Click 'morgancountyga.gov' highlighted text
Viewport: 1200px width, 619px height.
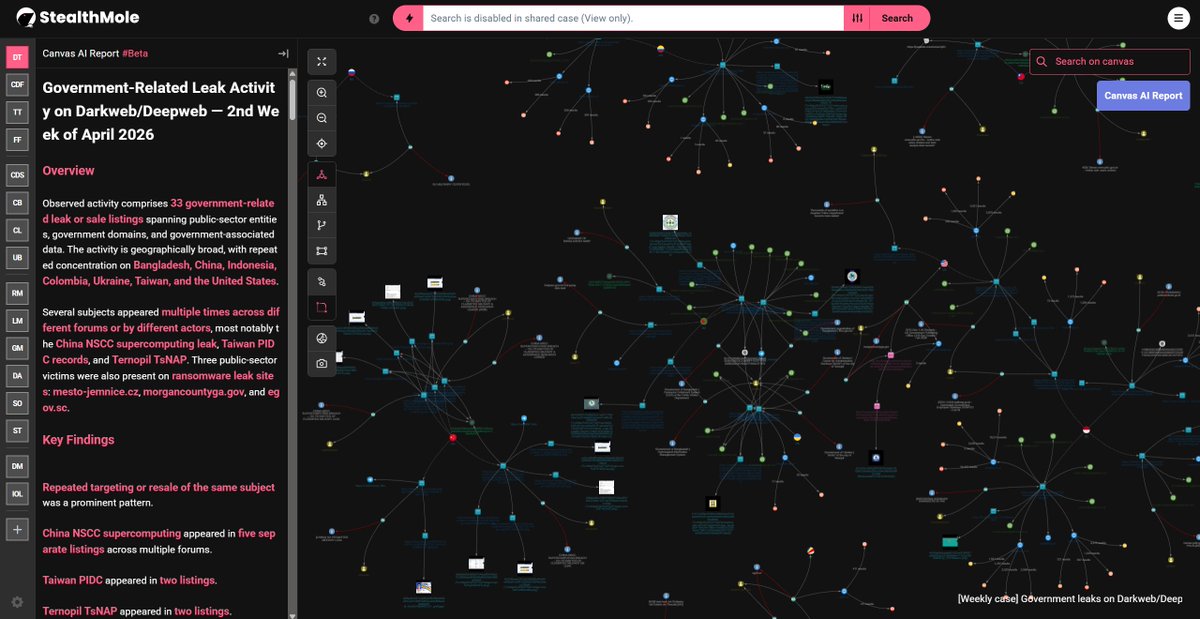click(x=192, y=392)
